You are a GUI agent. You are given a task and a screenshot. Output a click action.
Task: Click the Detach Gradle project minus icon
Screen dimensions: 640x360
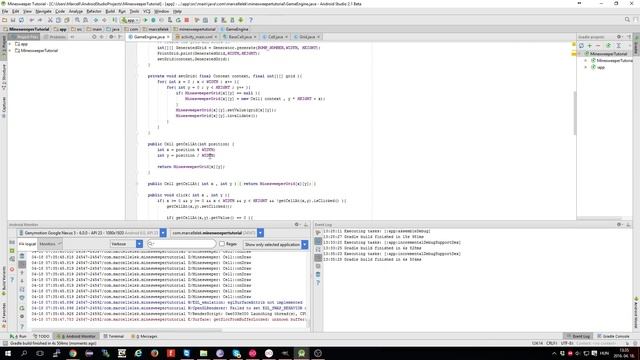pos(598,46)
